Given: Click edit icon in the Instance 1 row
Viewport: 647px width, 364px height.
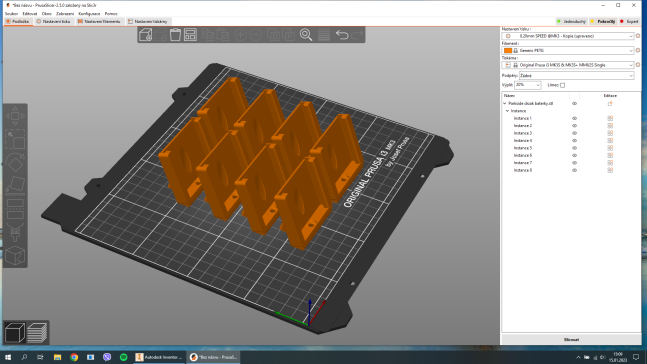Looking at the screenshot, I should (x=610, y=118).
